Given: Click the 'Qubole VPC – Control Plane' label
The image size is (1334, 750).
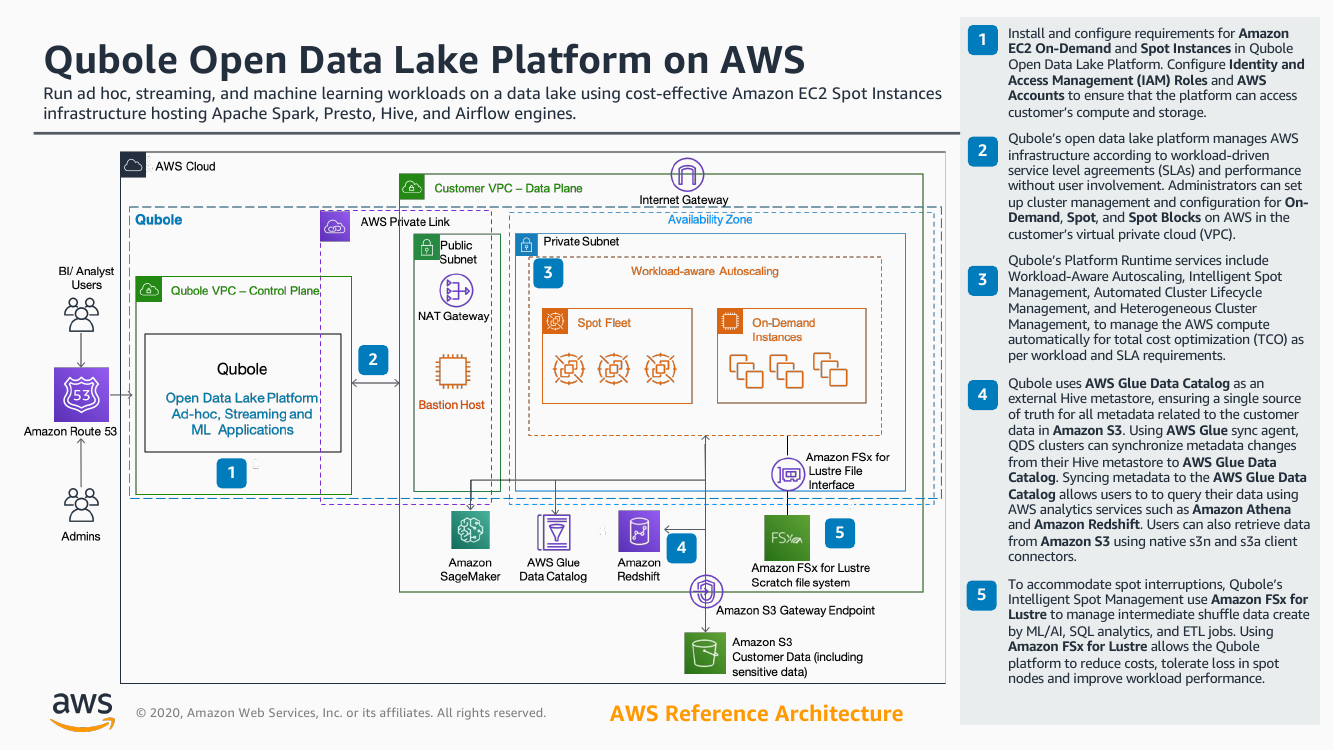Looking at the screenshot, I should tap(245, 291).
